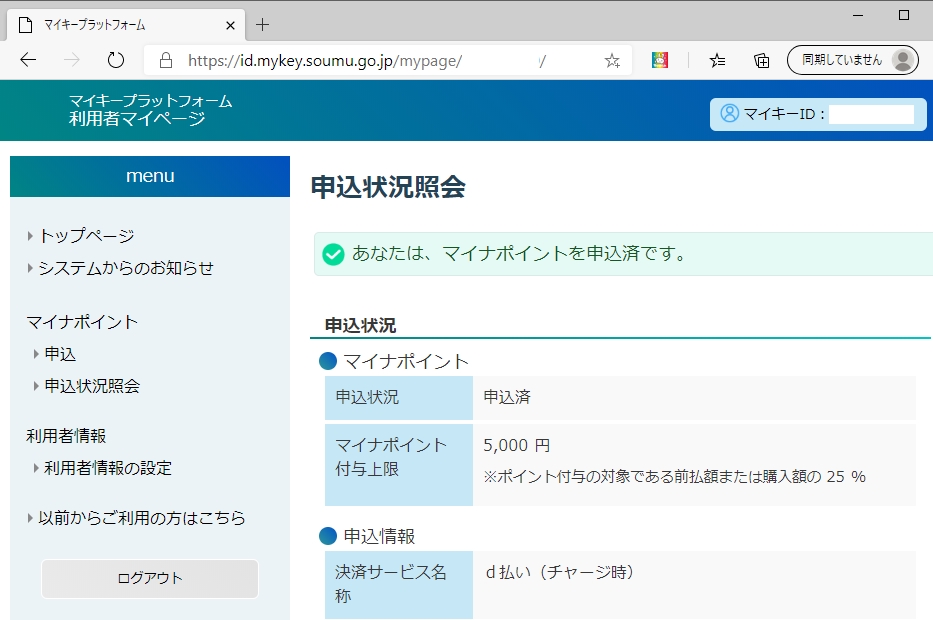Click the マイキーID user icon
Viewport: 933px width, 620px height.
729,113
